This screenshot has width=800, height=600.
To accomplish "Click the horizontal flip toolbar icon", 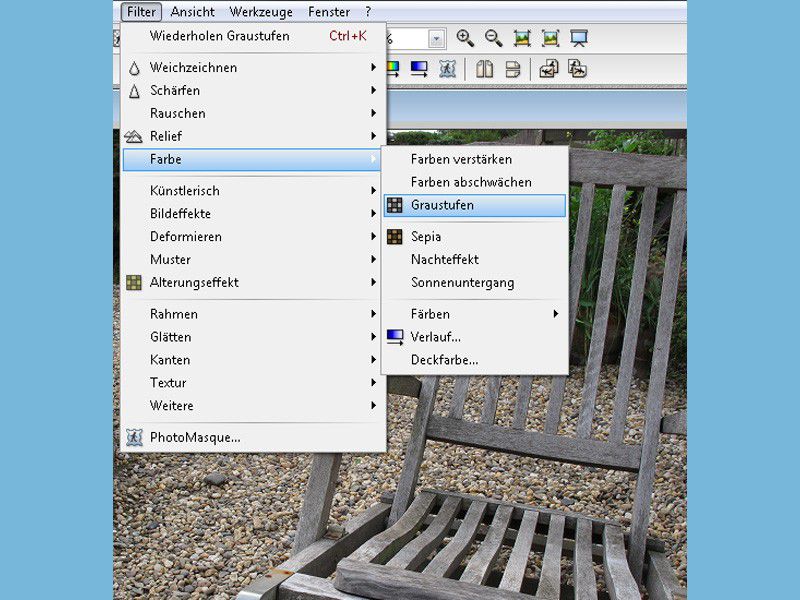I will [484, 69].
